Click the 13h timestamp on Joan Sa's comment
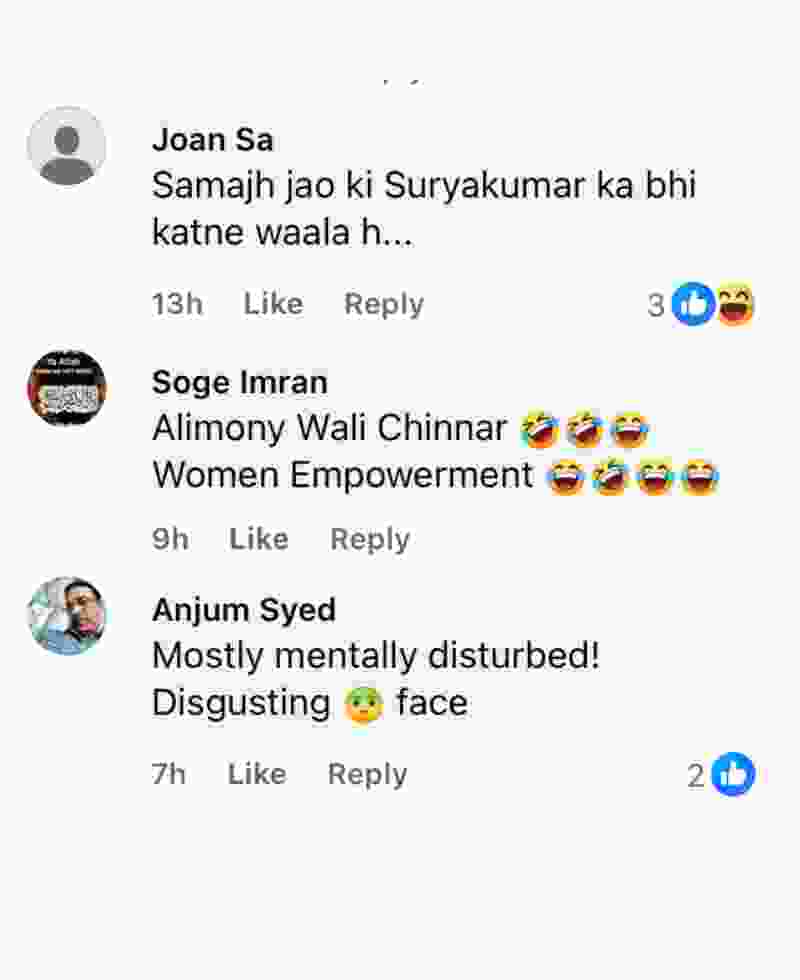800x980 pixels. pos(177,304)
